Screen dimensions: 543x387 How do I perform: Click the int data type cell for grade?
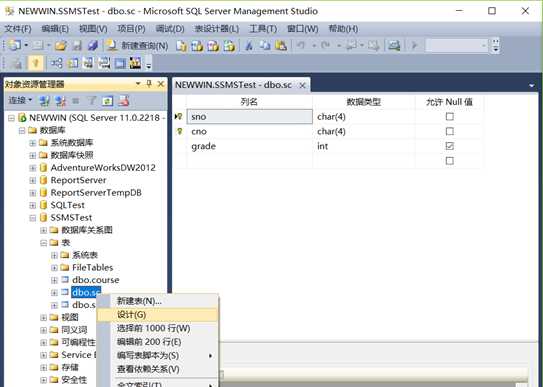pos(364,146)
